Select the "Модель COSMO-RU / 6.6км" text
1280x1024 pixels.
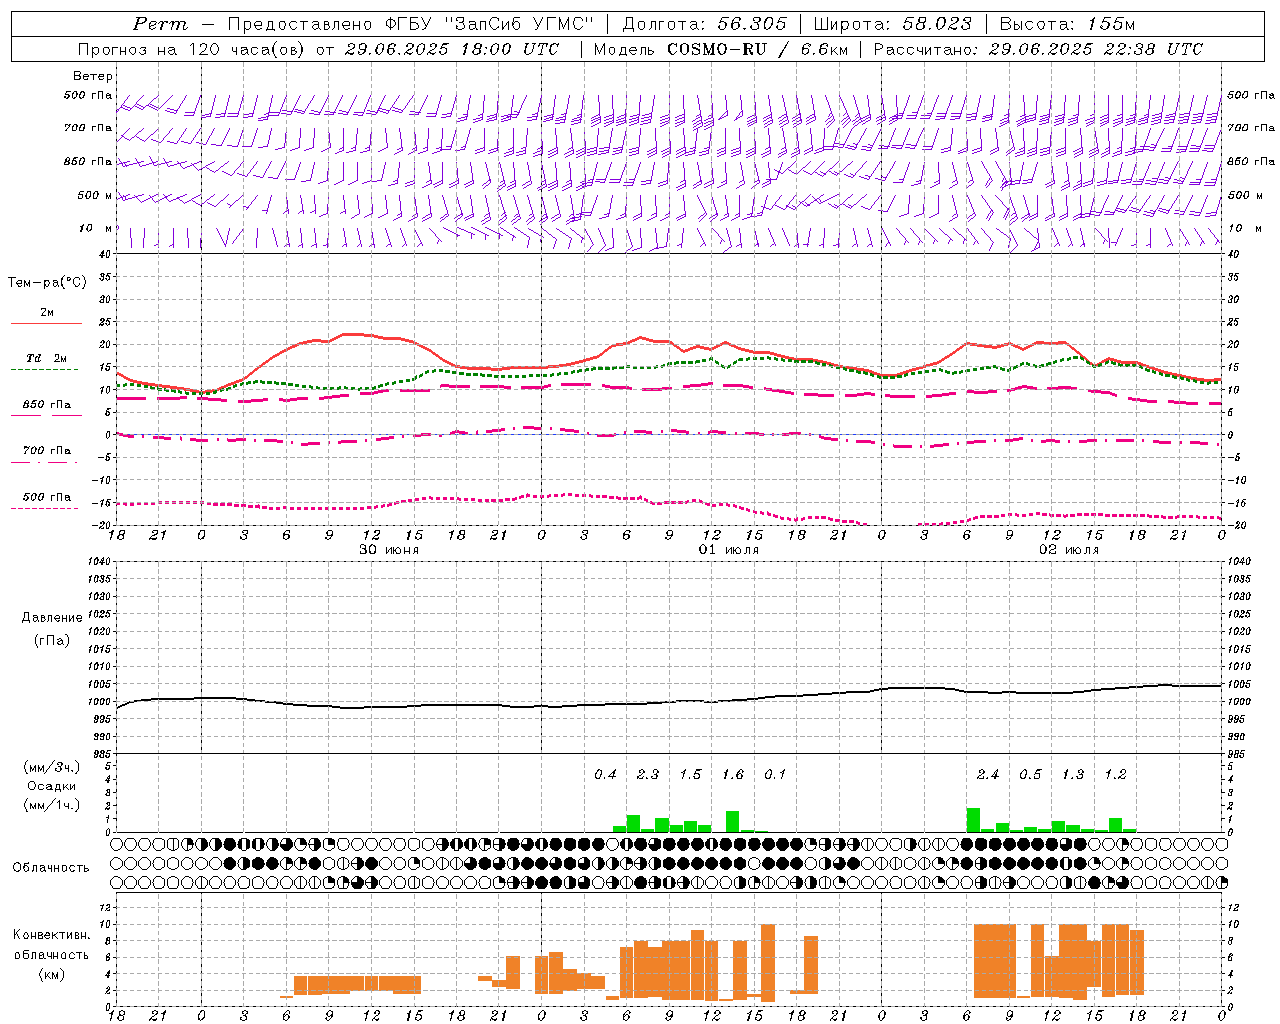[721, 49]
